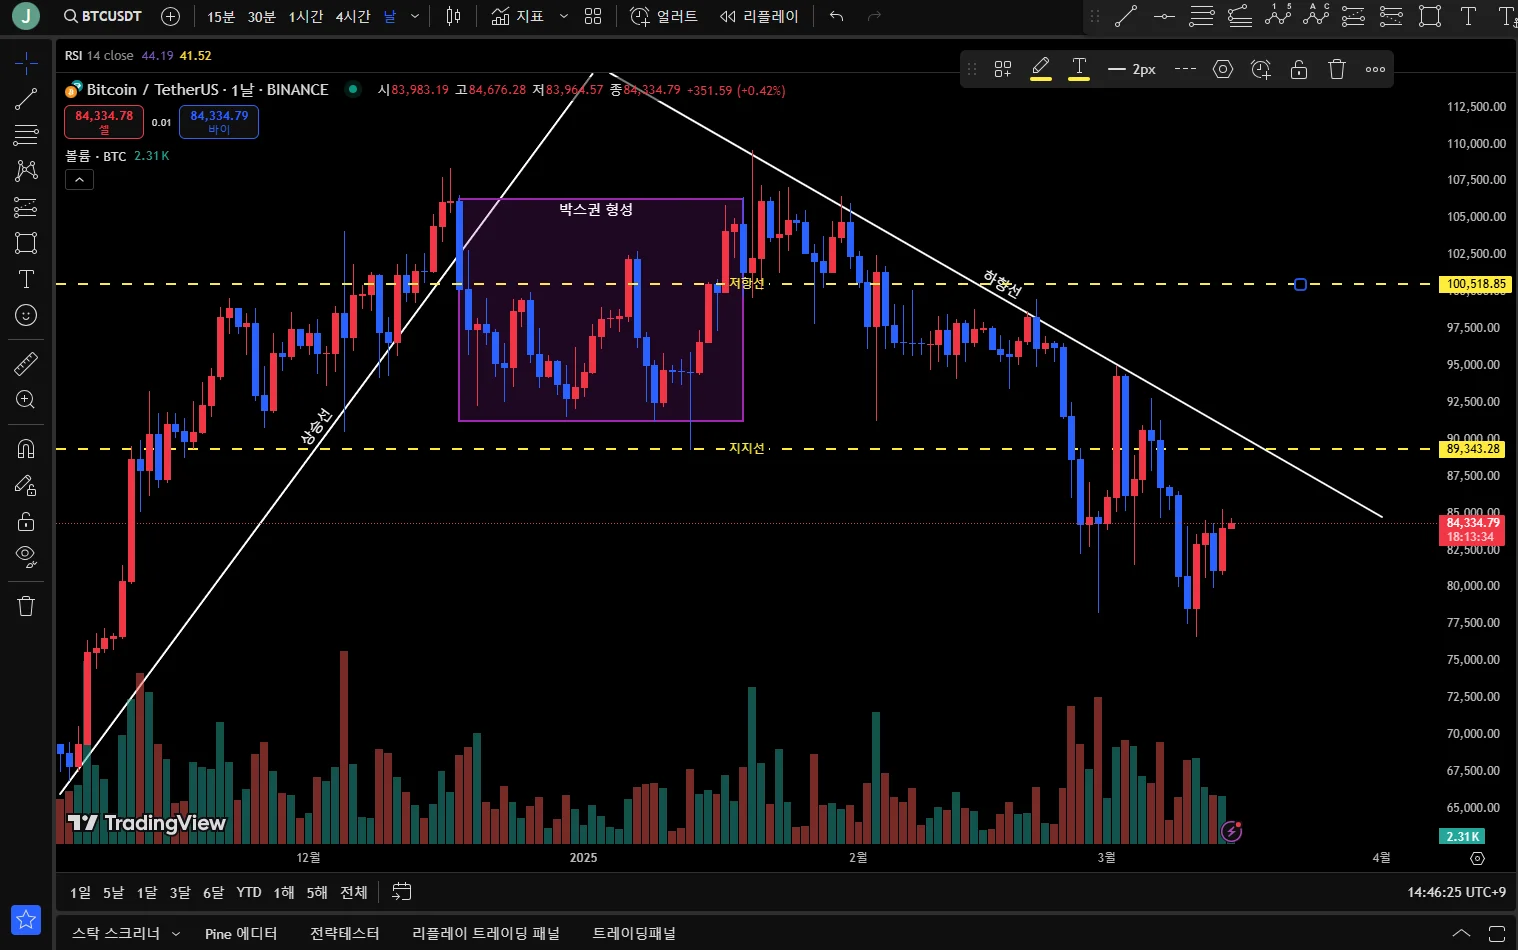Collapse the indicator legend with the arrow
The width and height of the screenshot is (1518, 950).
click(79, 179)
